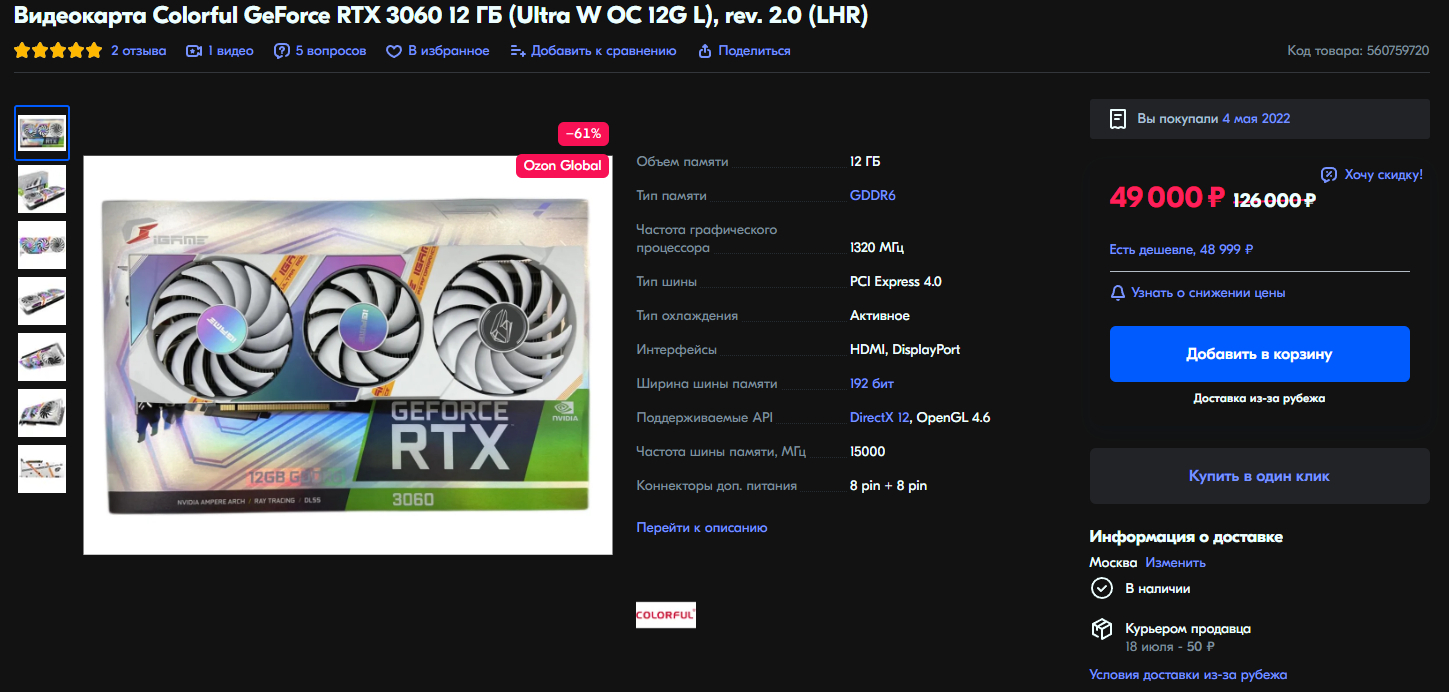Click the 5 вопросов question icon
The width and height of the screenshot is (1449, 692).
(x=282, y=51)
